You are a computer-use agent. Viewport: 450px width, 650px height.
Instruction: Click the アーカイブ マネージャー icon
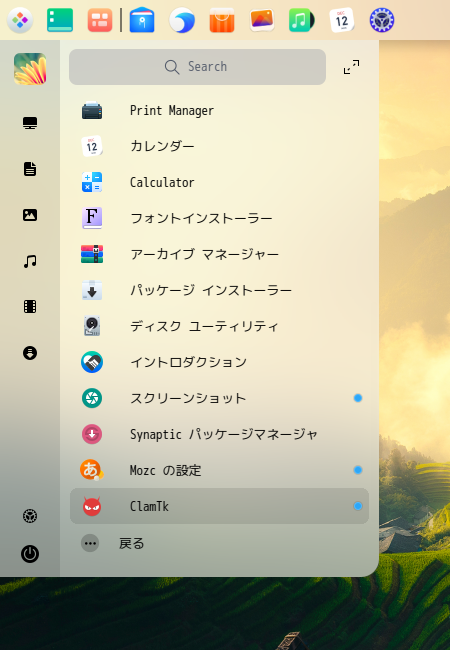click(x=92, y=254)
